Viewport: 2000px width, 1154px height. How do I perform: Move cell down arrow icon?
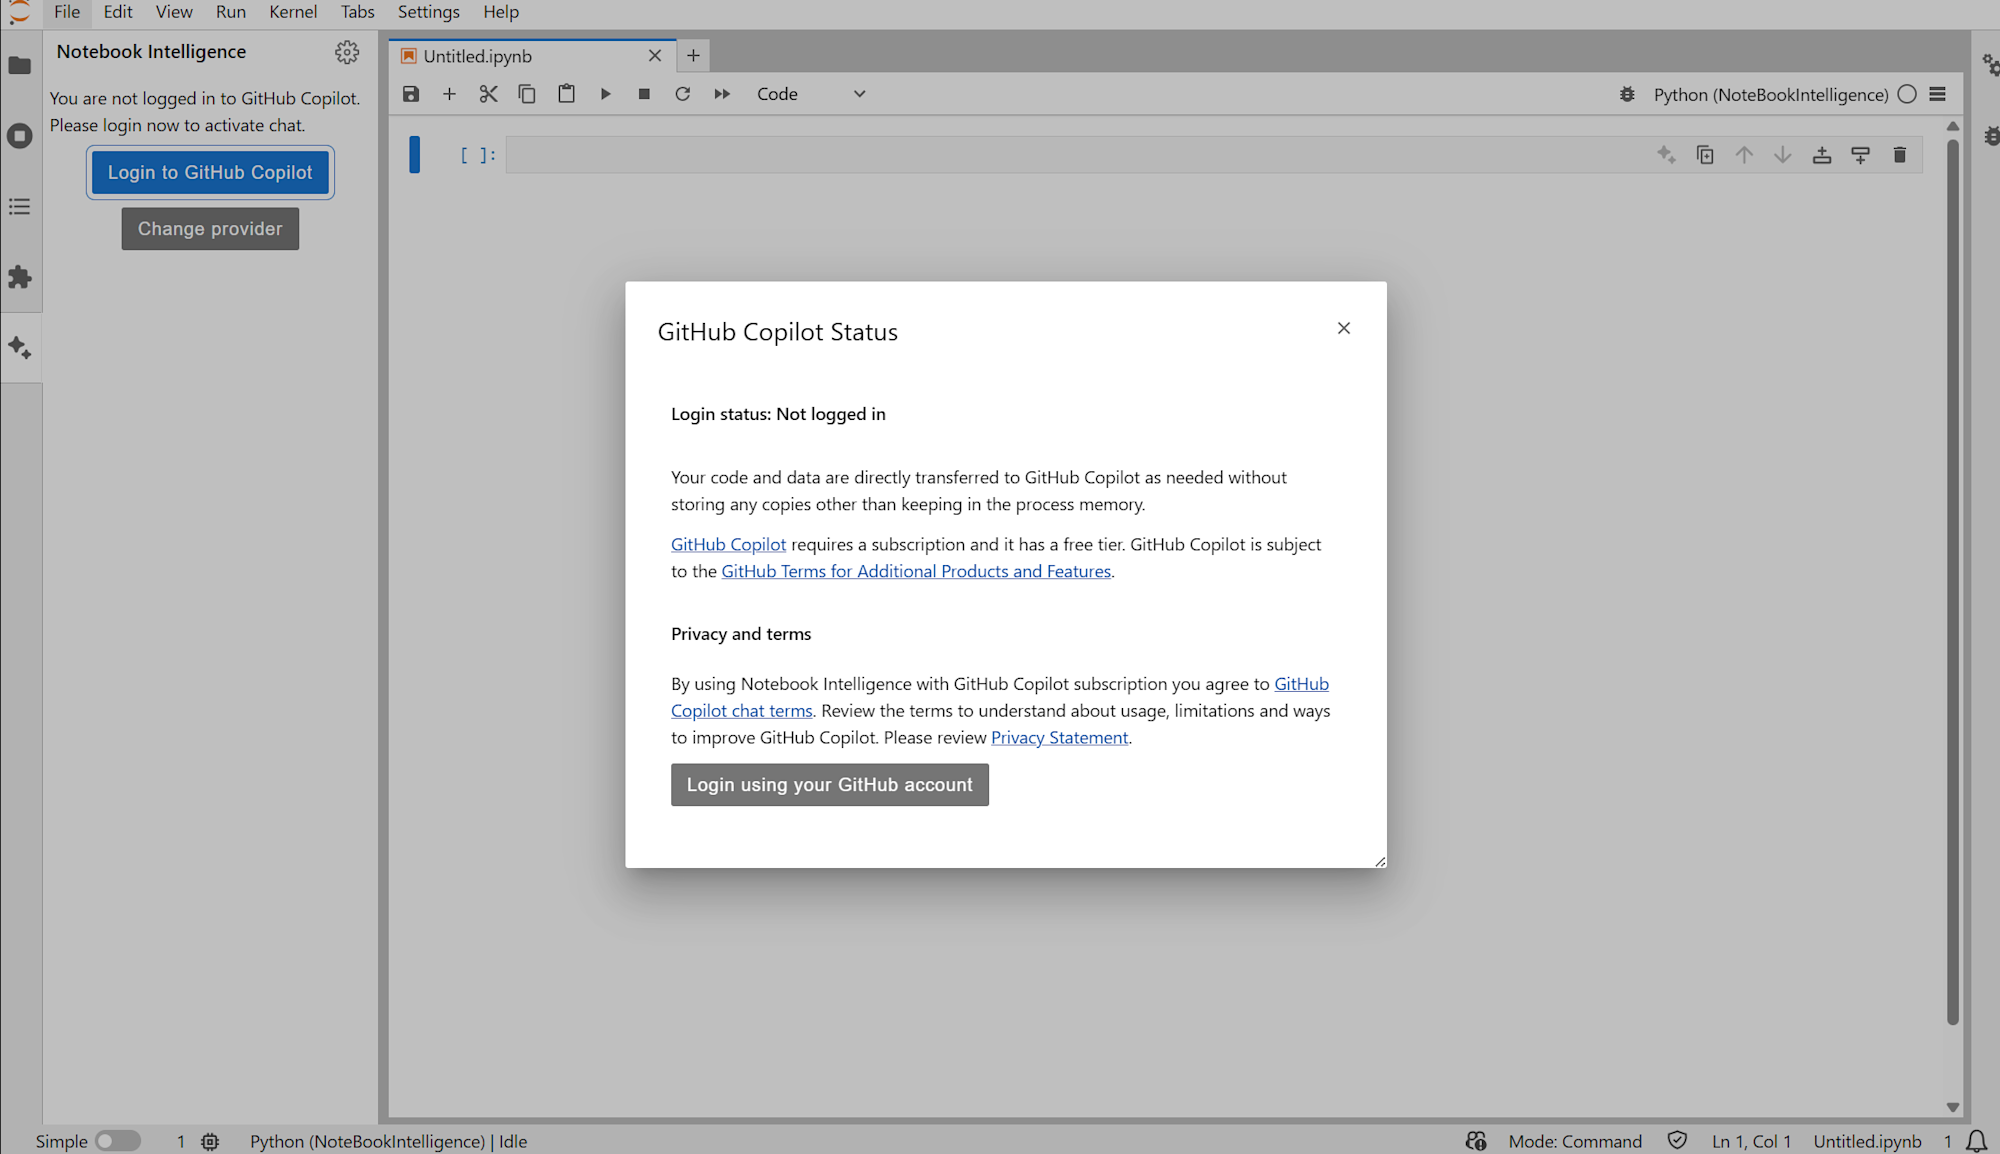1783,155
